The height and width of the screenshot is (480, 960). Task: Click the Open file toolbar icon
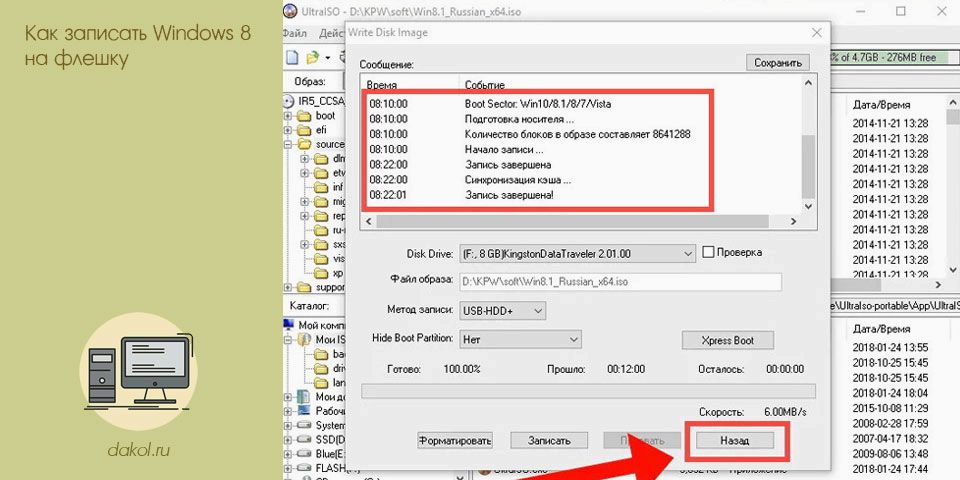(312, 58)
